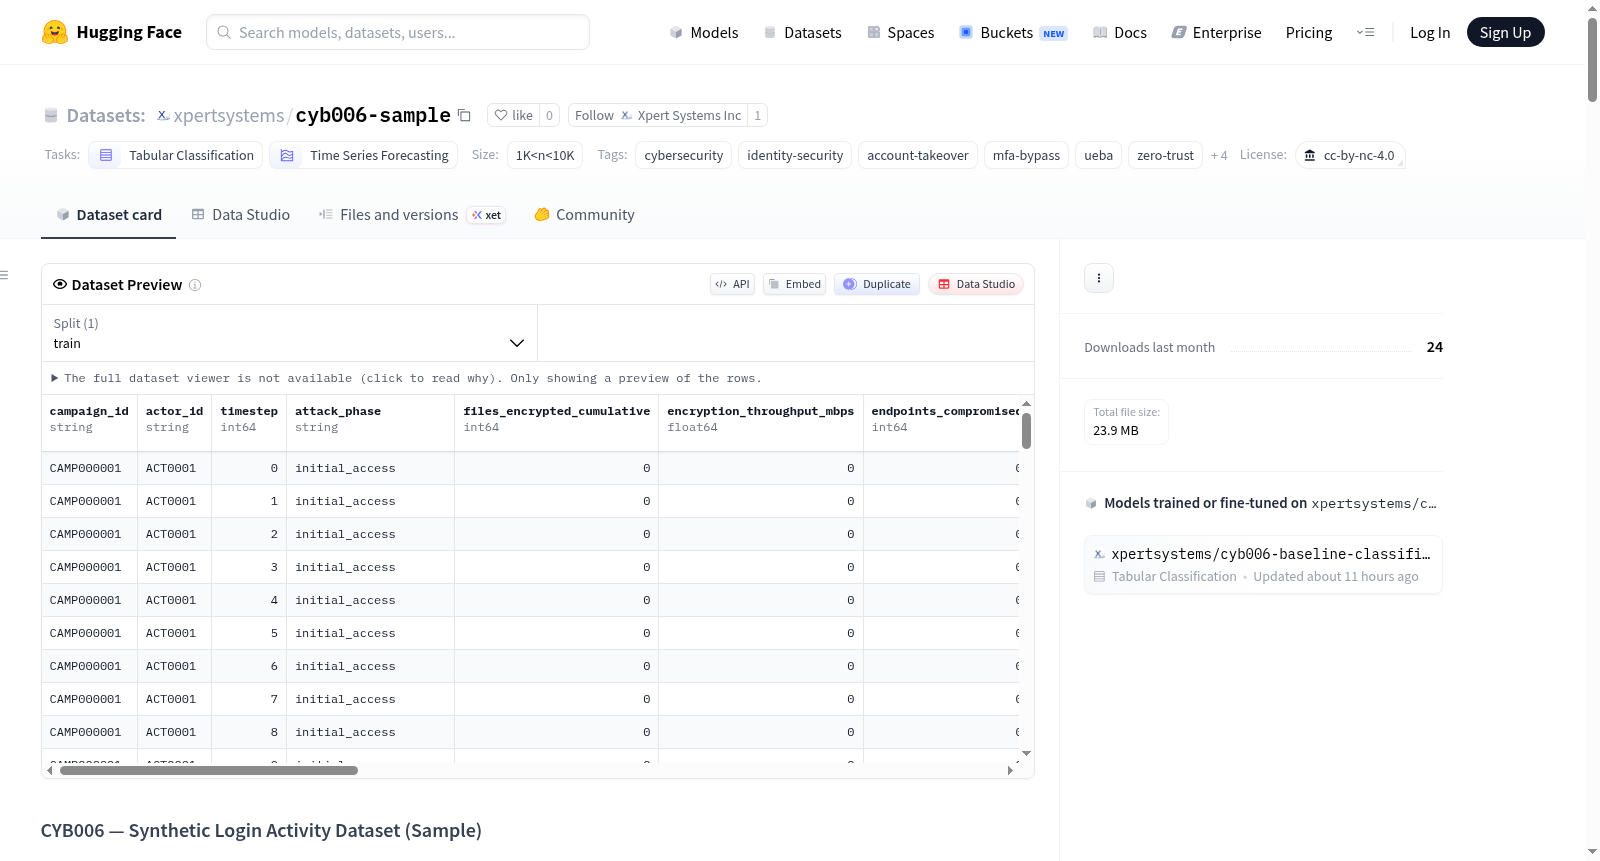Click the eye icon beside Dataset Preview

(60, 284)
